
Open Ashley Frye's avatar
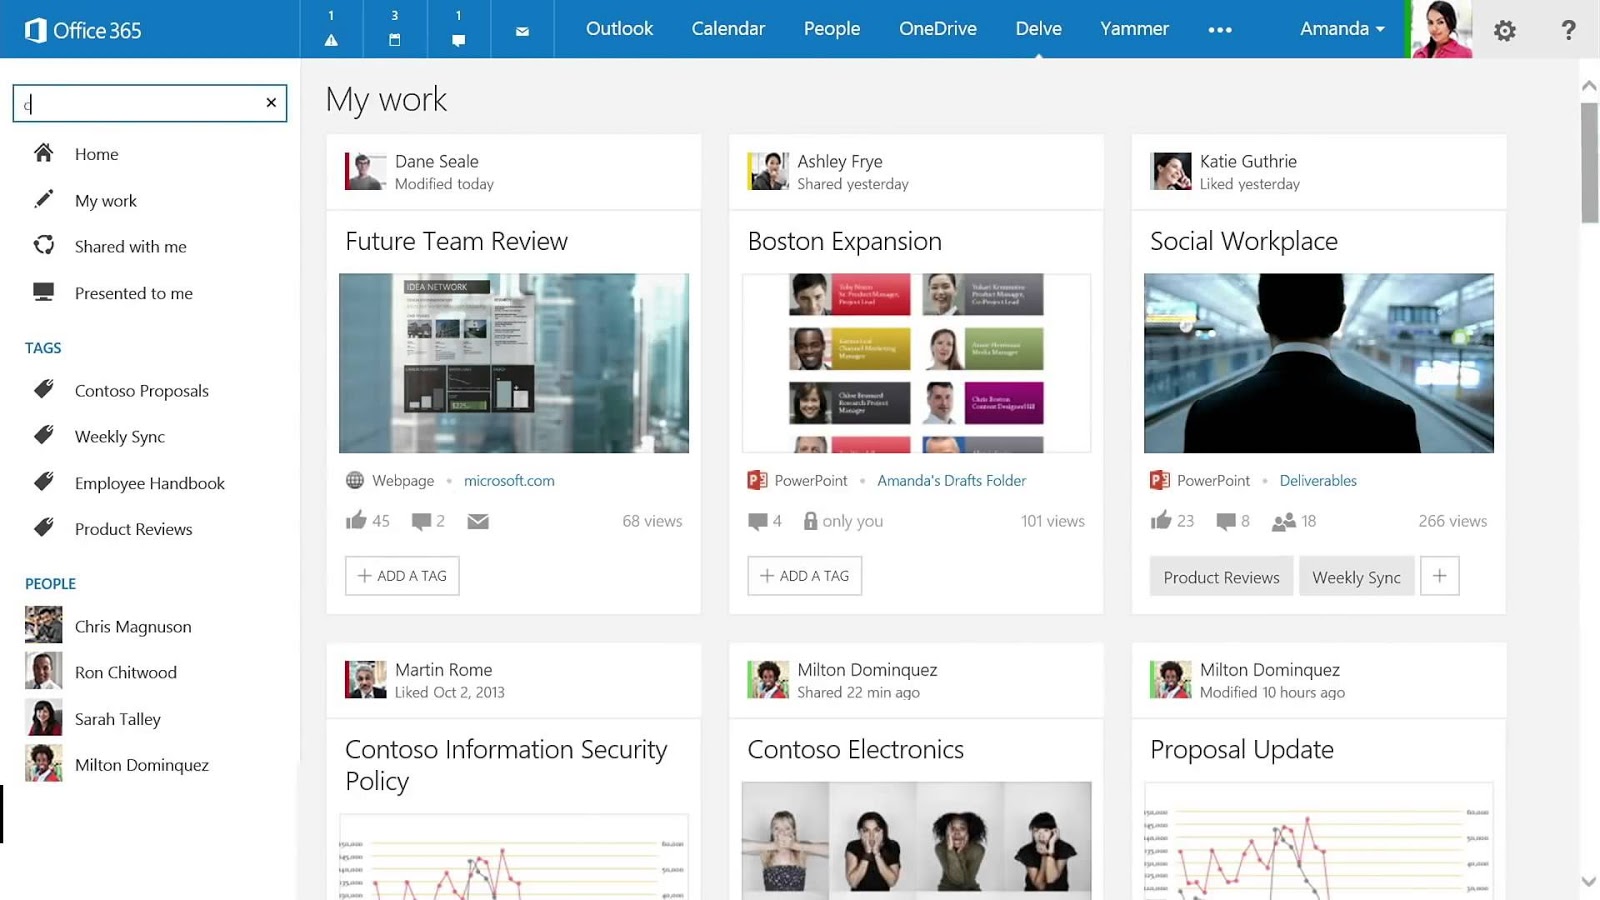click(768, 171)
